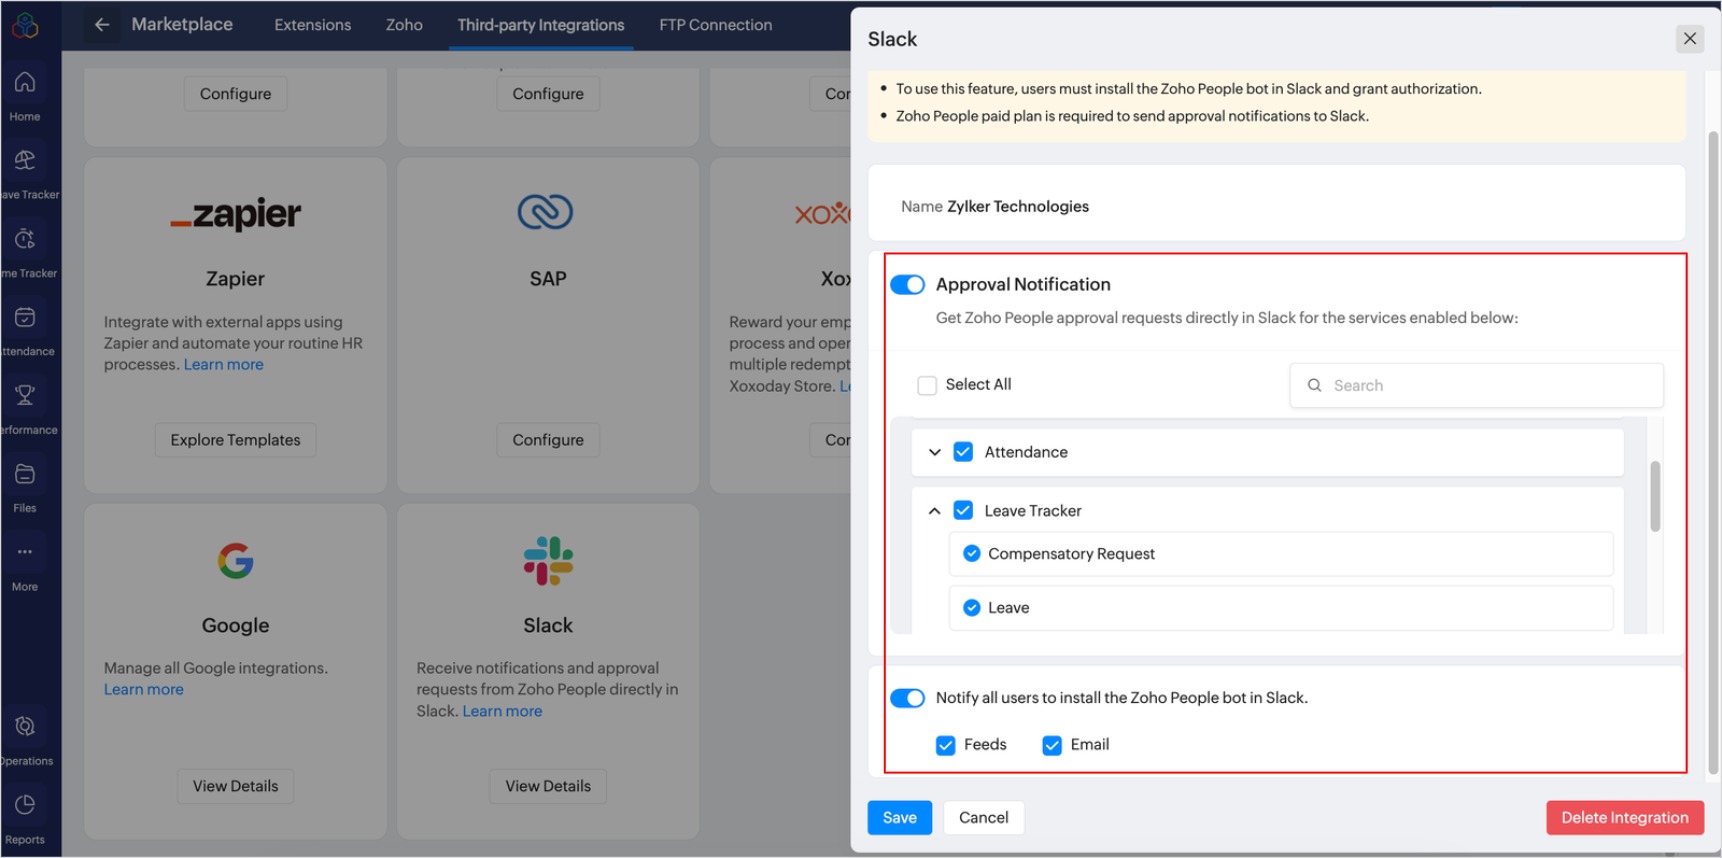
Task: View Details for Google
Action: (236, 786)
